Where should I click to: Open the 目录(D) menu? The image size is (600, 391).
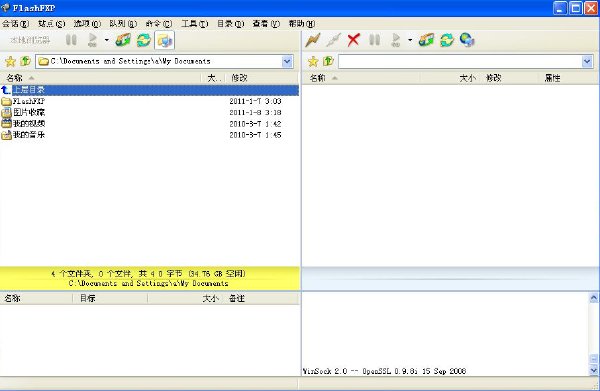[x=230, y=24]
